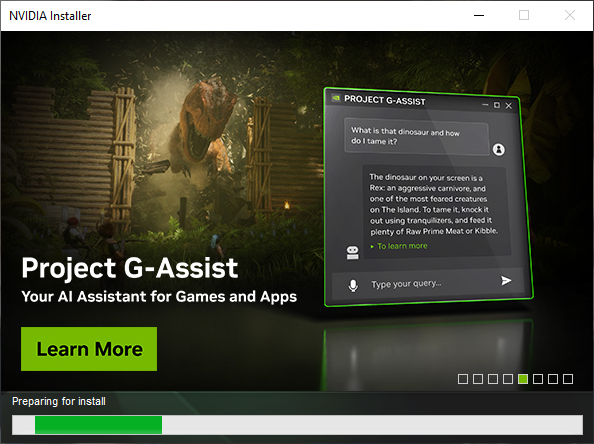The image size is (594, 444).
Task: Click the Project G-Assist headline text
Action: tap(130, 268)
